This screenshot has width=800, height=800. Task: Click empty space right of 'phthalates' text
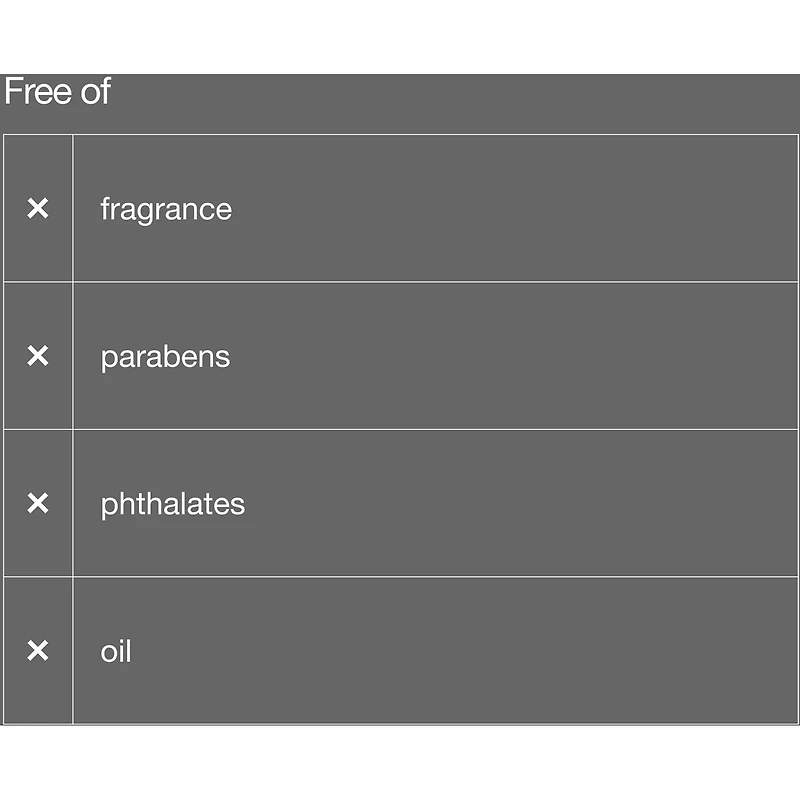tap(500, 504)
